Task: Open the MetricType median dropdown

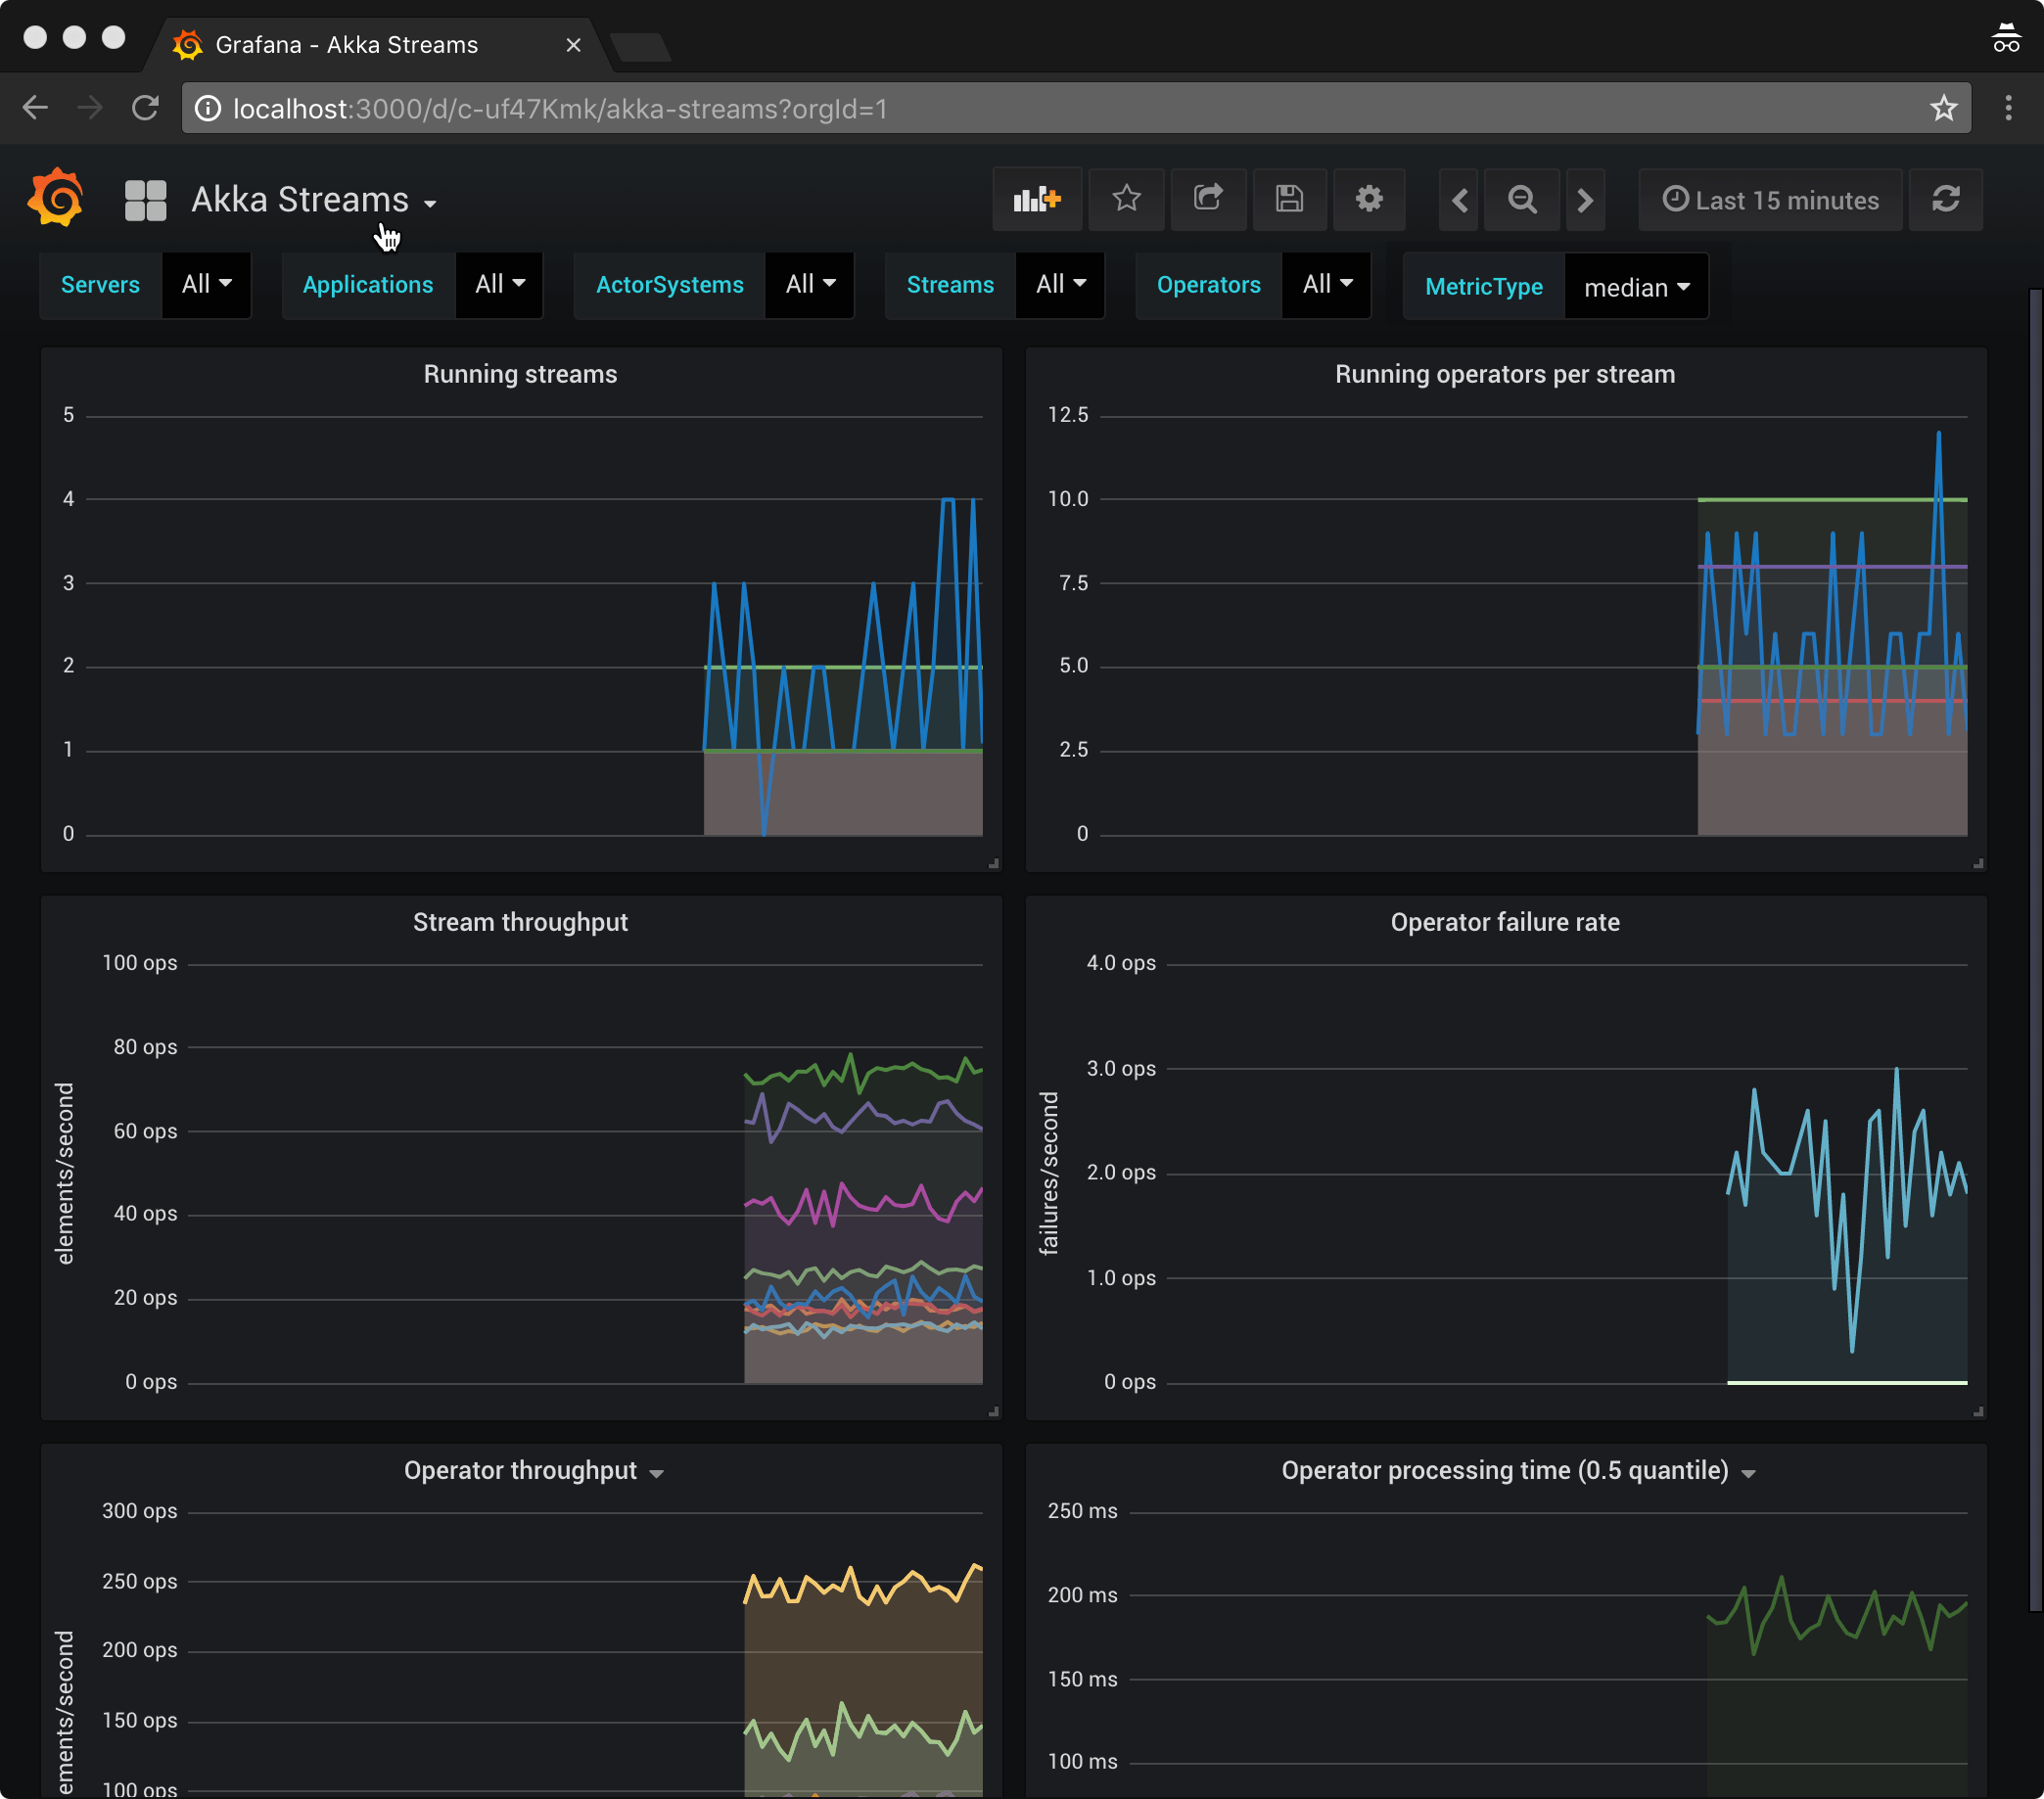Action: pyautogui.click(x=1636, y=288)
